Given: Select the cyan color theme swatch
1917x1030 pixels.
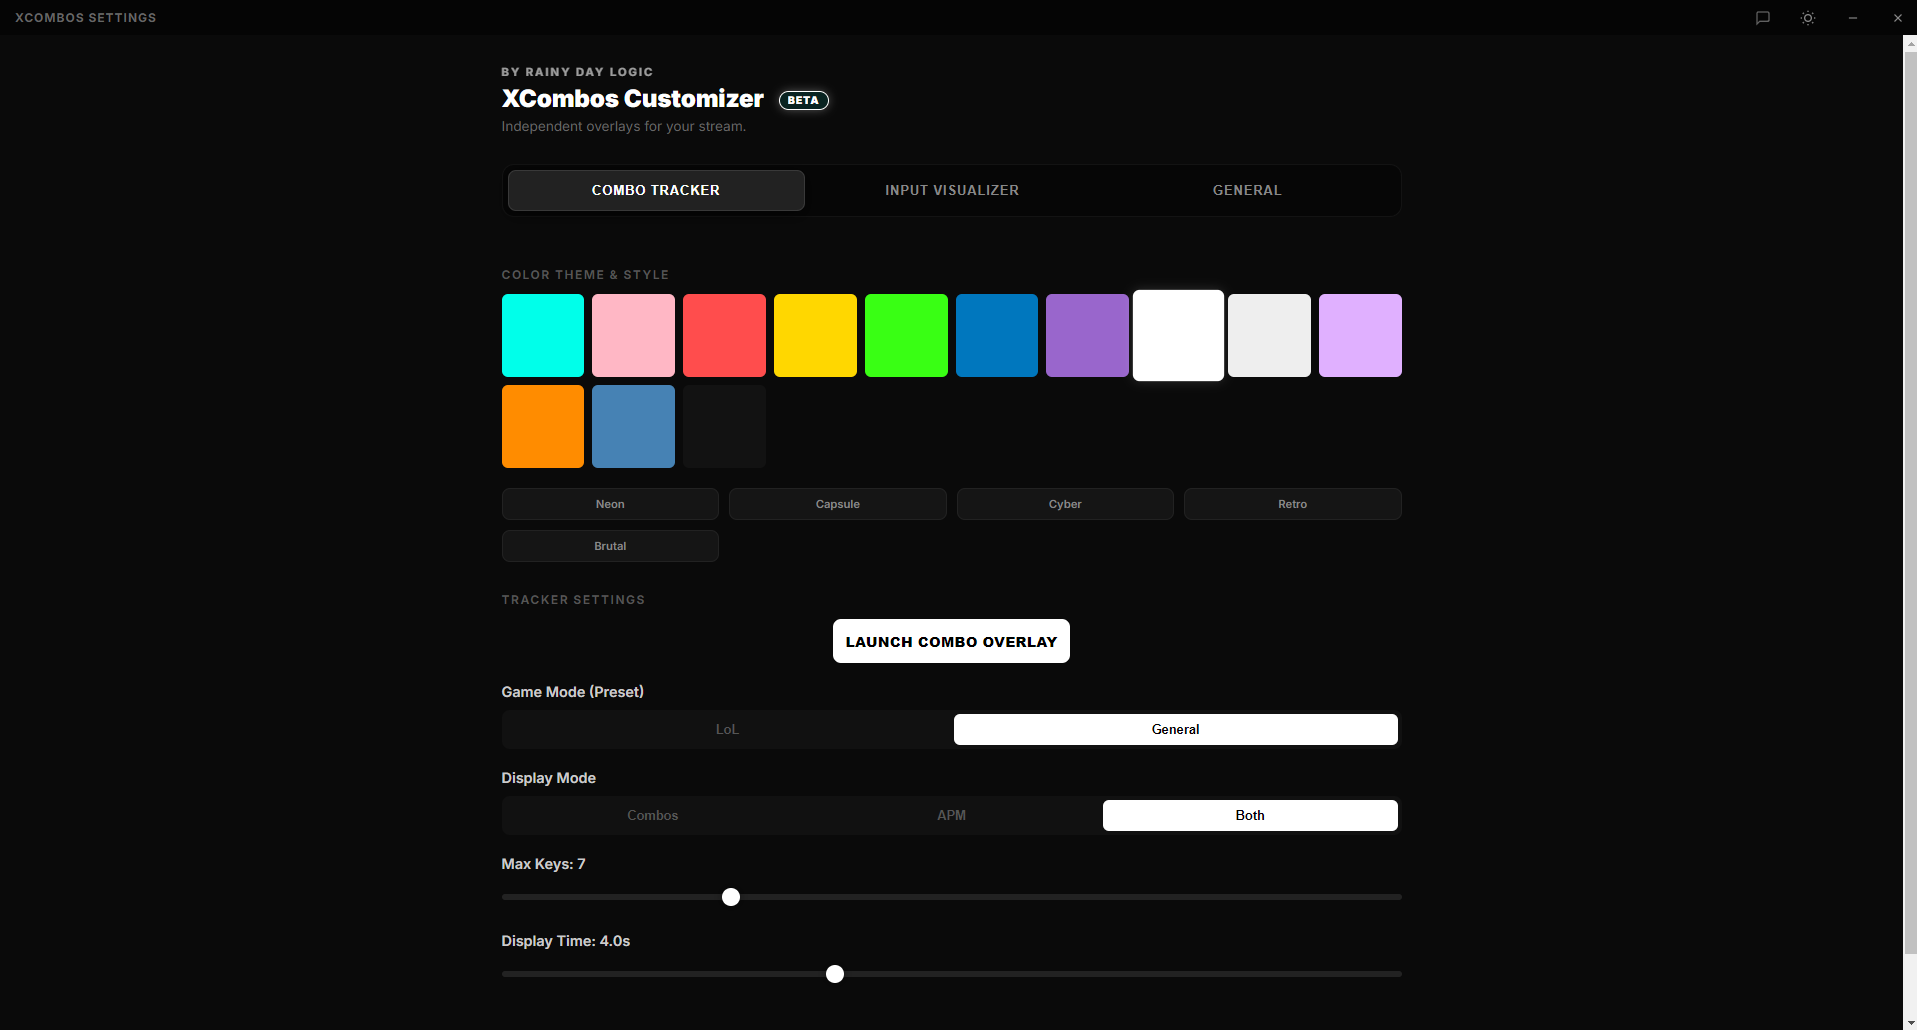Looking at the screenshot, I should [x=542, y=335].
